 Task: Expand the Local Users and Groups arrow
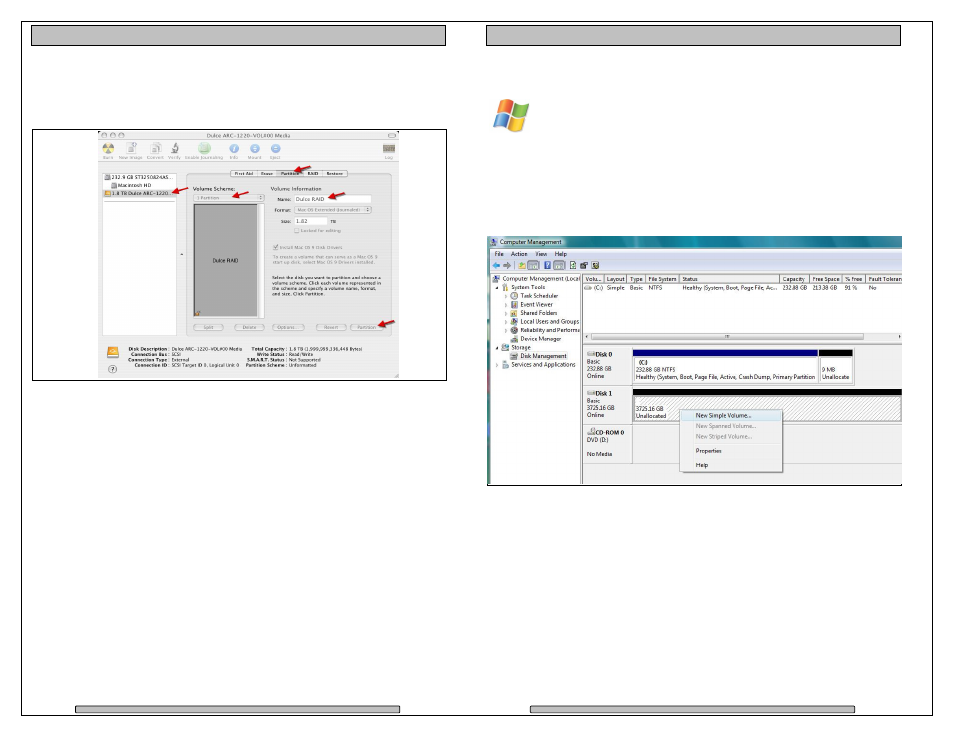(x=506, y=322)
